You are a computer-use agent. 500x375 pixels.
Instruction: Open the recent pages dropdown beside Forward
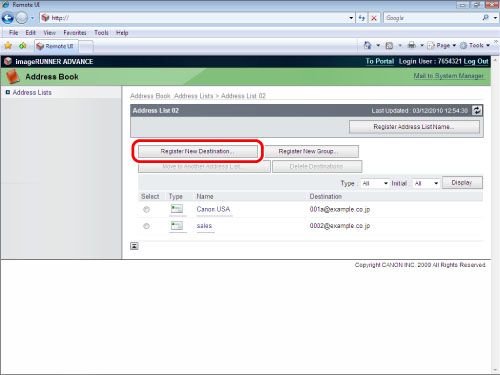click(32, 18)
